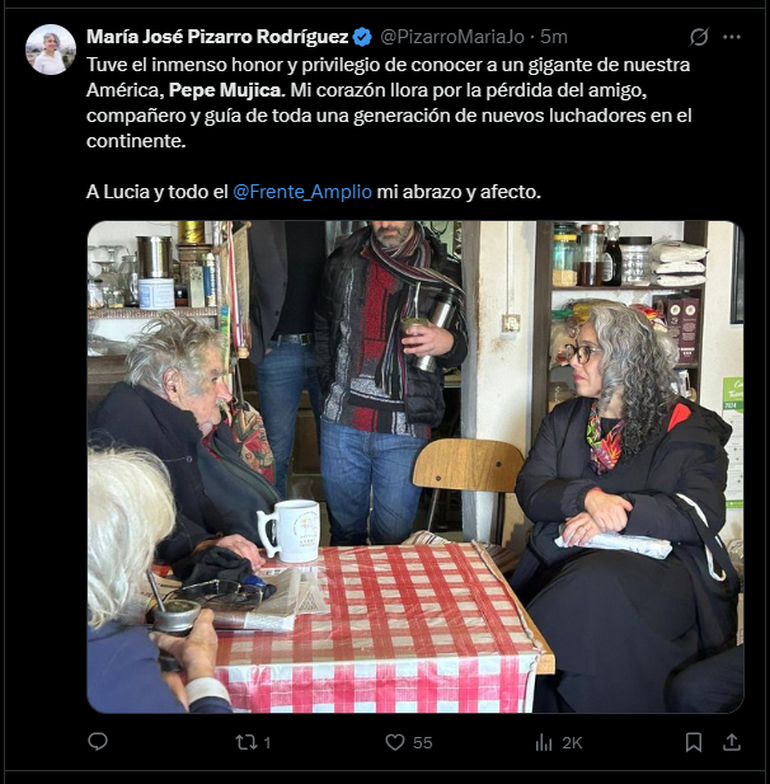Click the display name María José Pizarro Rodríguez
The height and width of the screenshot is (784, 770).
[x=217, y=37]
